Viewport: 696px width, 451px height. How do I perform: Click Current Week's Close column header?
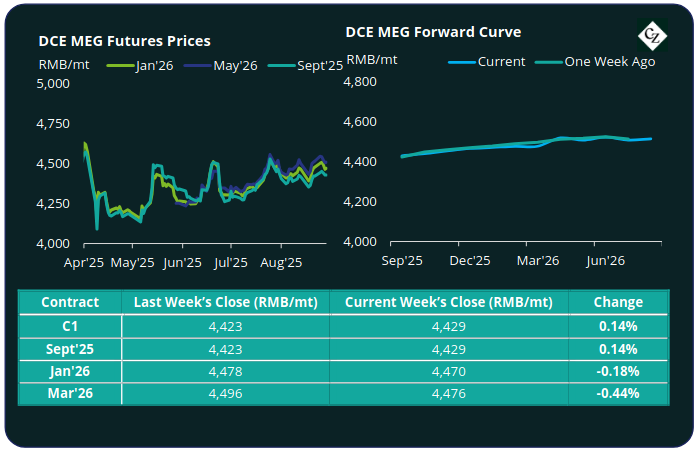[x=448, y=302]
